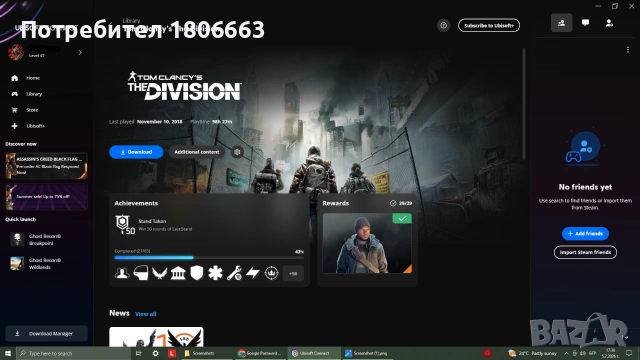Click the blue Download button
Screen dimensions: 640x360
click(136, 152)
